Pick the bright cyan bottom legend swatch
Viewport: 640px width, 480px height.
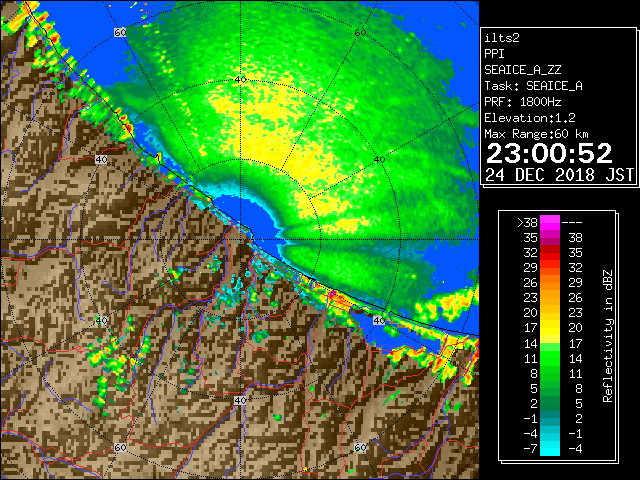(549, 448)
